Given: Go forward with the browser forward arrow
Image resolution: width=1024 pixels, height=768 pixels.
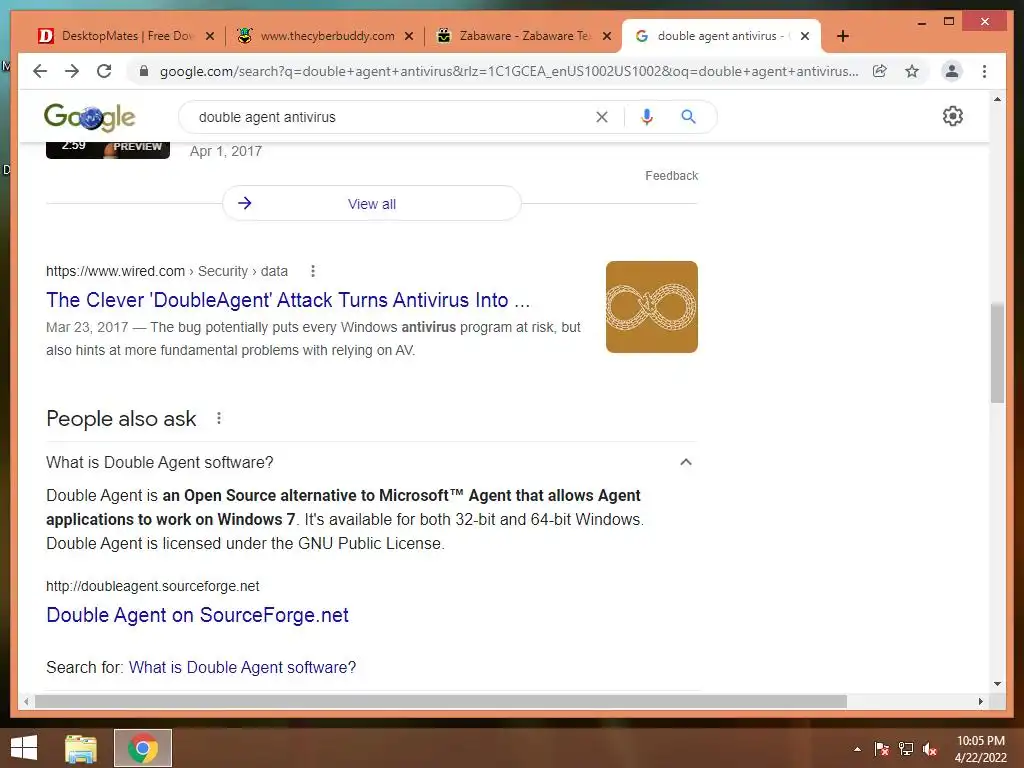Looking at the screenshot, I should (72, 71).
